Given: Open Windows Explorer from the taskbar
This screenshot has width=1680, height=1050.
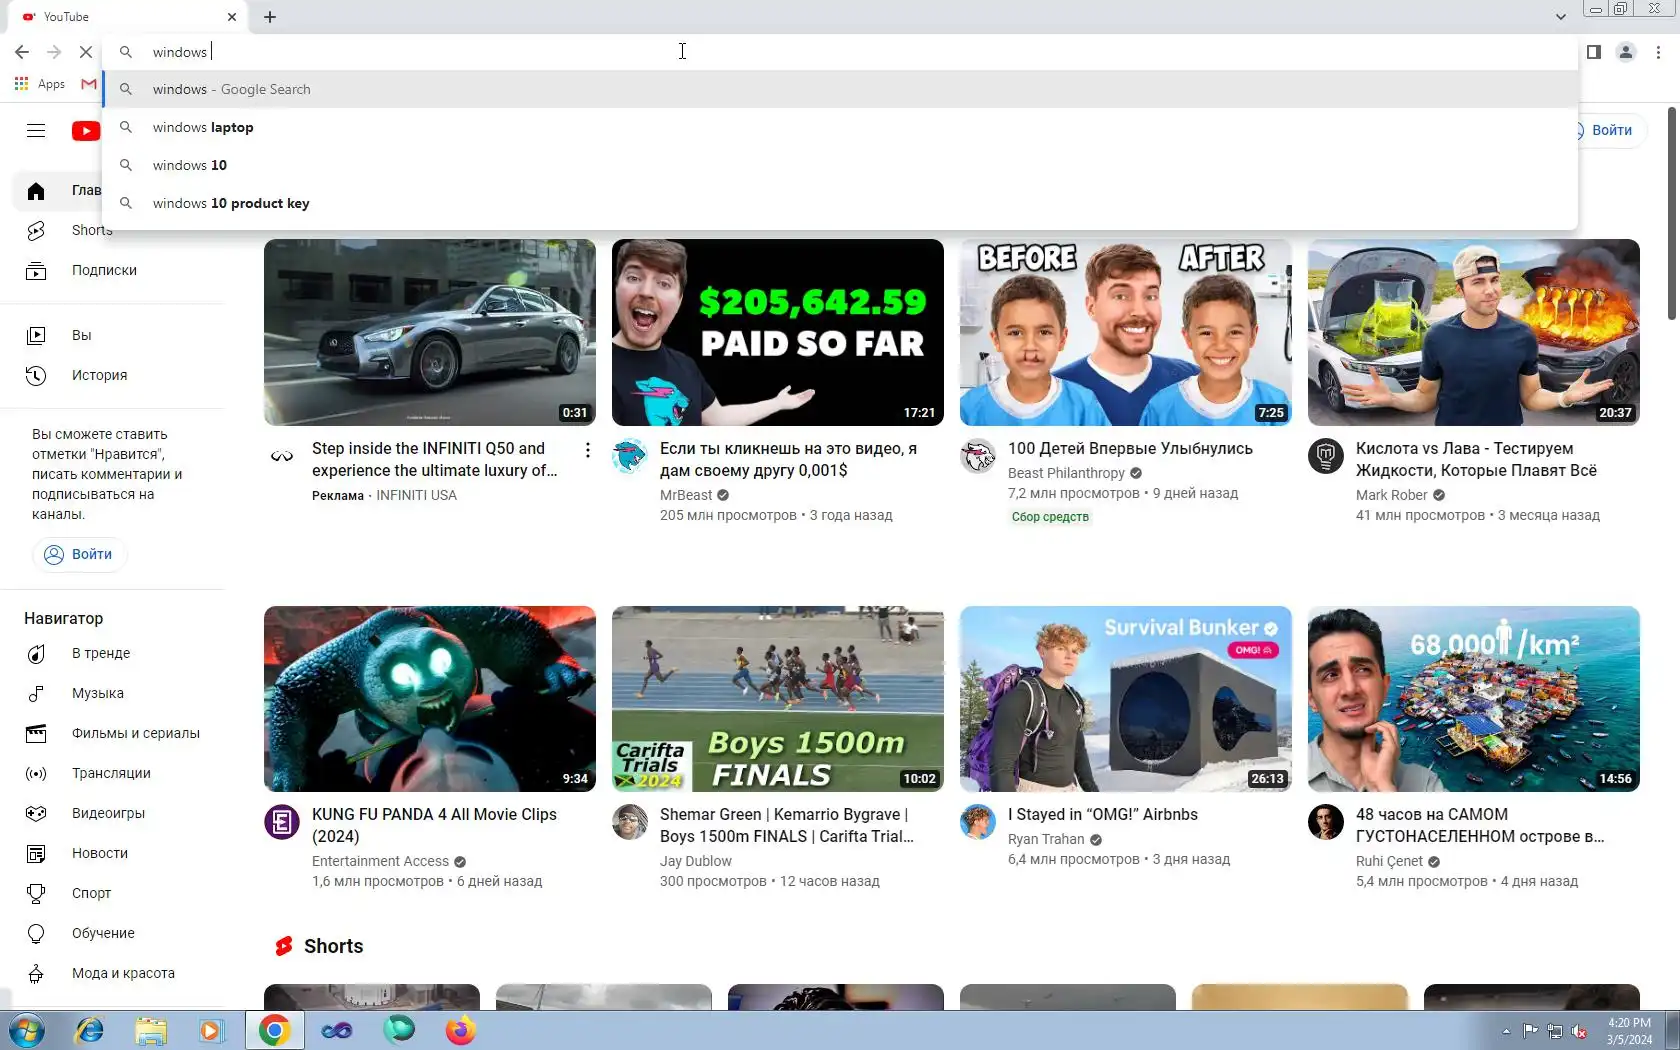Looking at the screenshot, I should 151,1030.
